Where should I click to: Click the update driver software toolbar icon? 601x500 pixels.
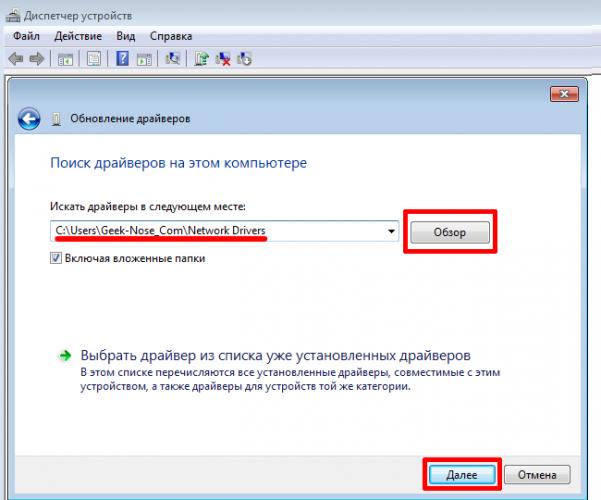(201, 59)
